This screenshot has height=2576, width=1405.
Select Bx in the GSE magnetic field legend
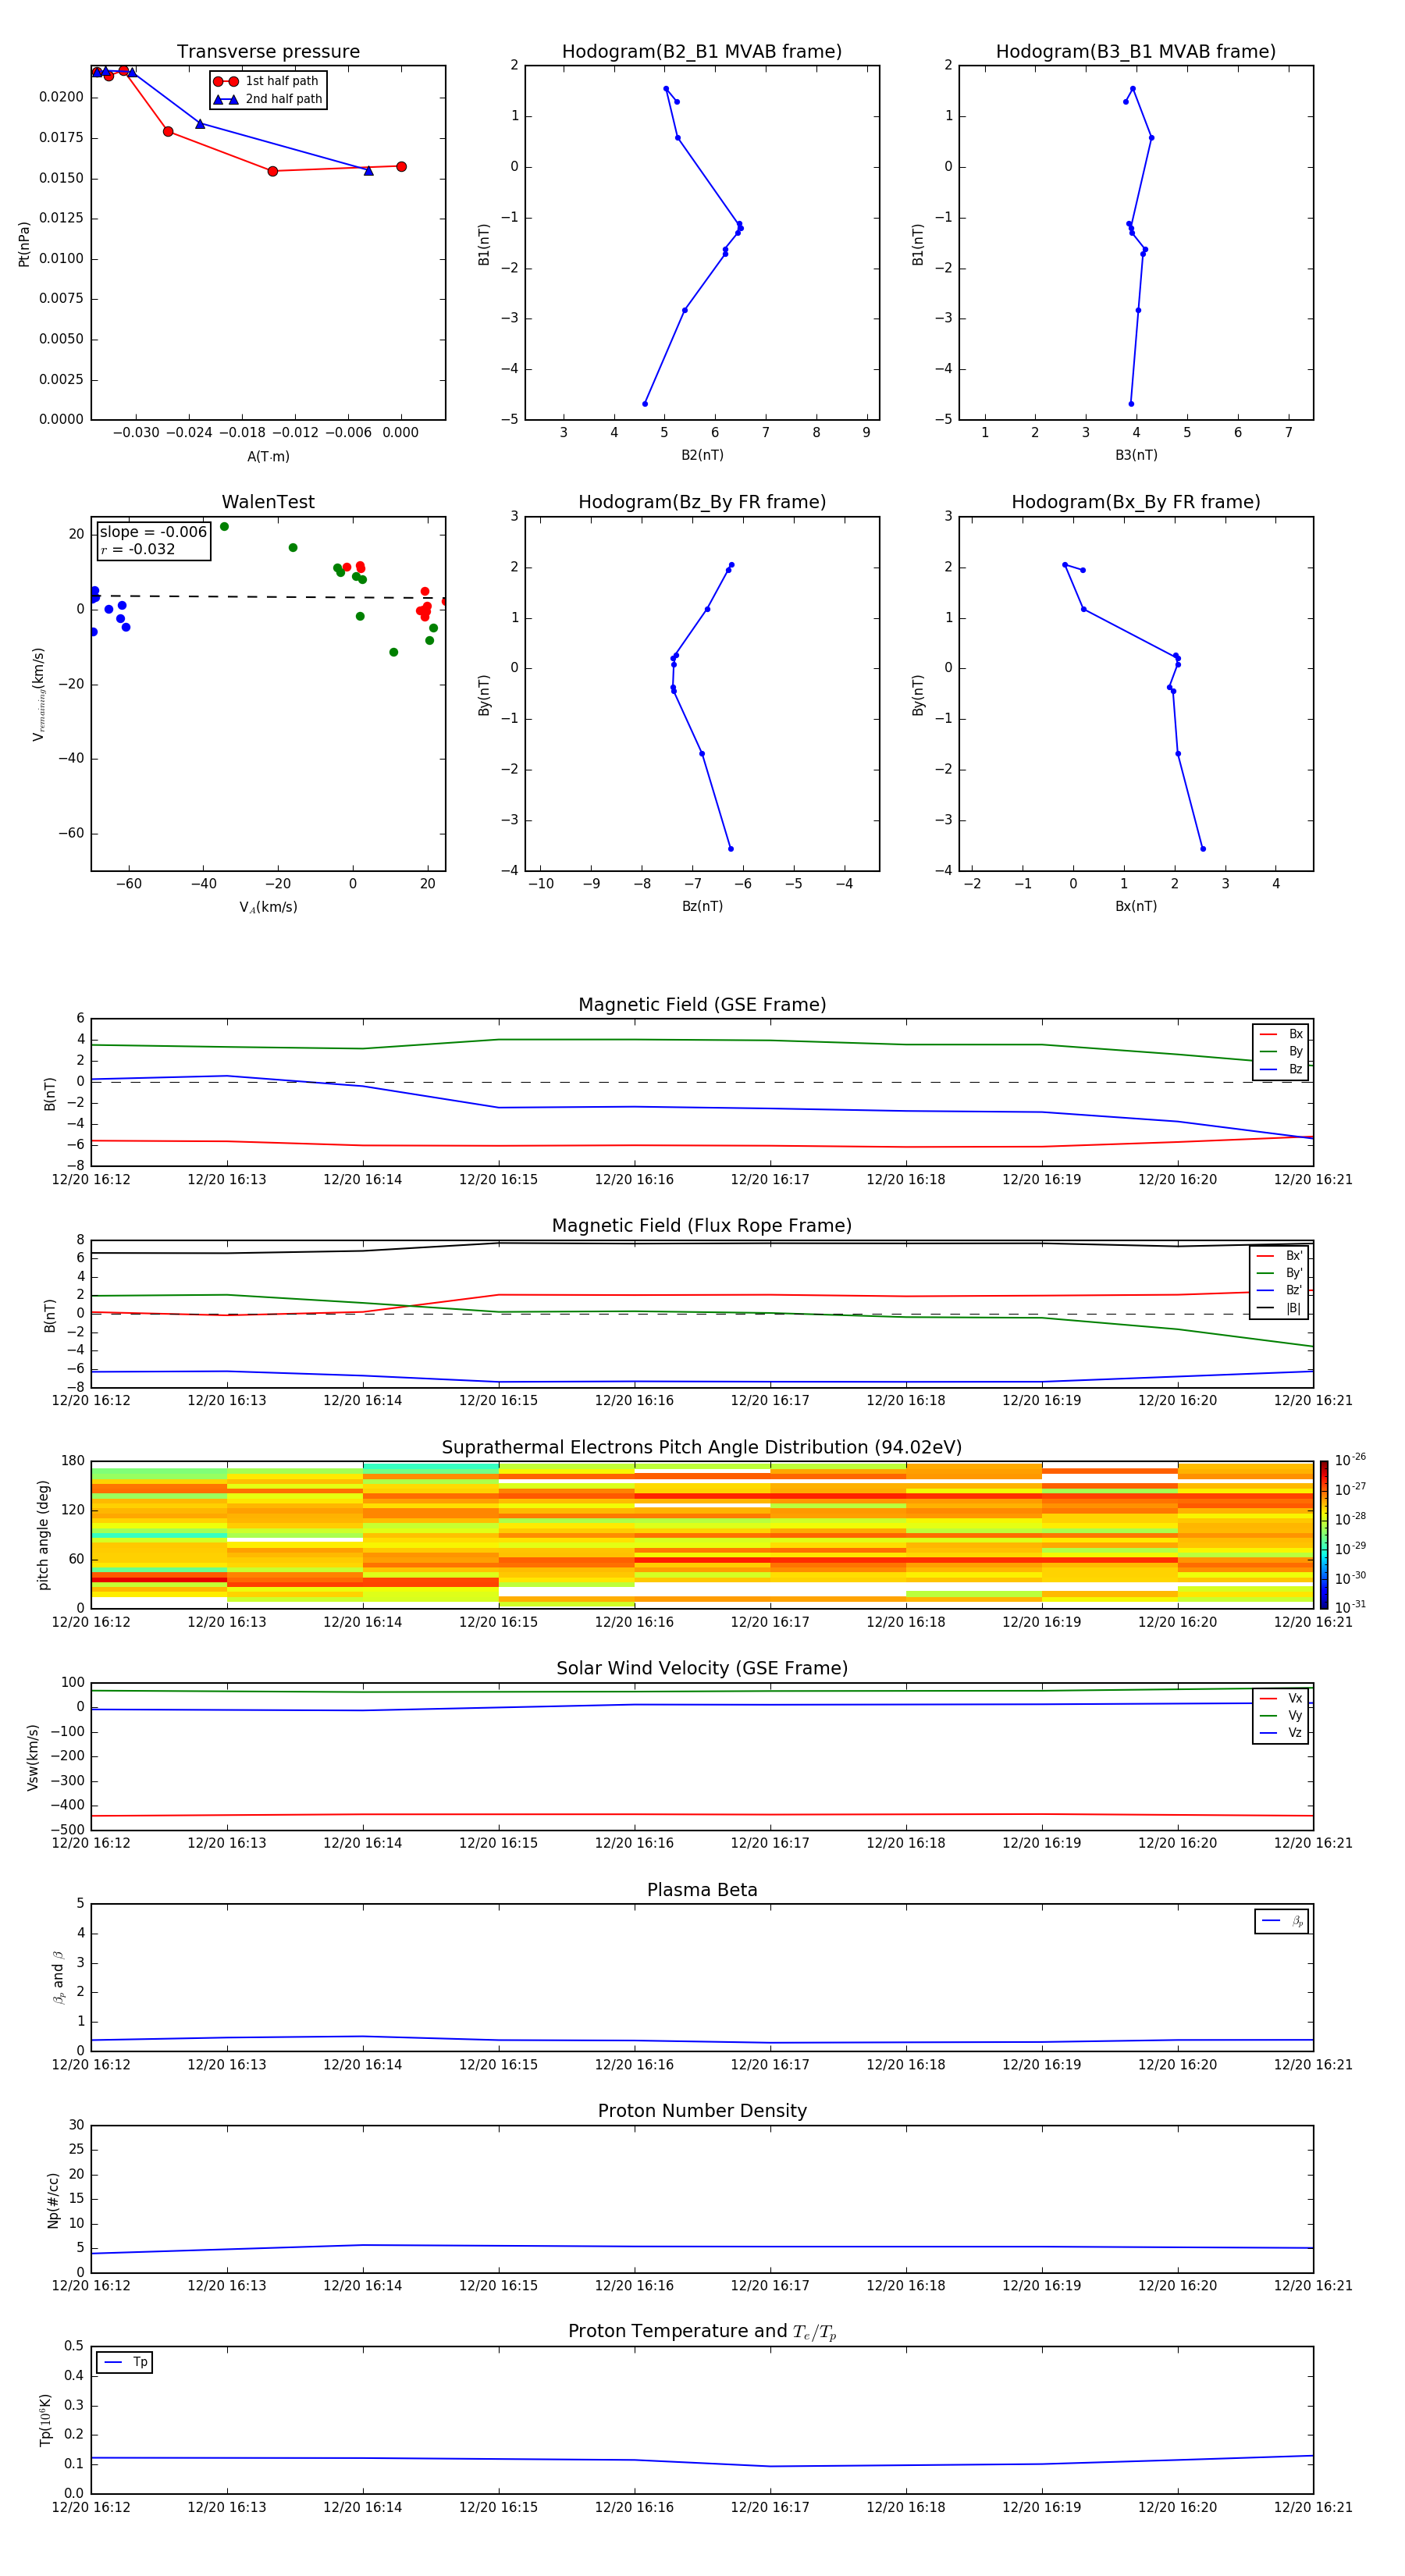pos(1281,1034)
